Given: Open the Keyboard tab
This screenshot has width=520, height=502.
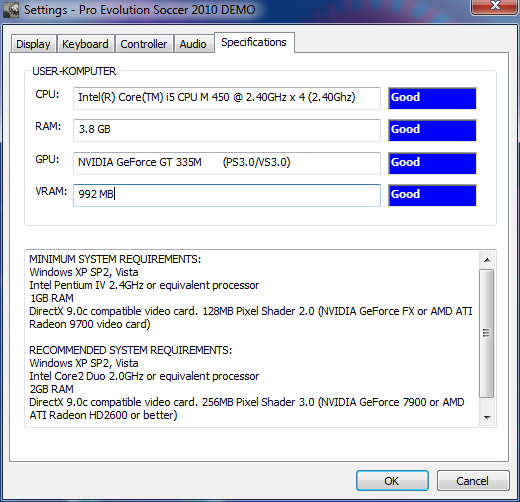Looking at the screenshot, I should coord(85,44).
